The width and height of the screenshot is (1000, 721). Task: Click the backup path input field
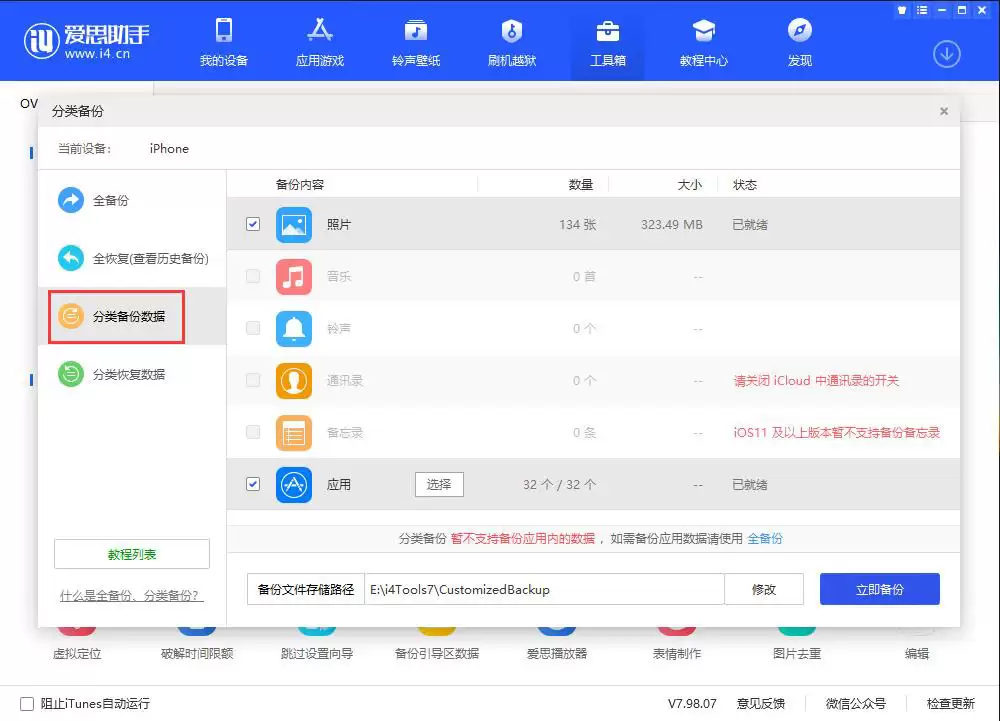point(544,590)
